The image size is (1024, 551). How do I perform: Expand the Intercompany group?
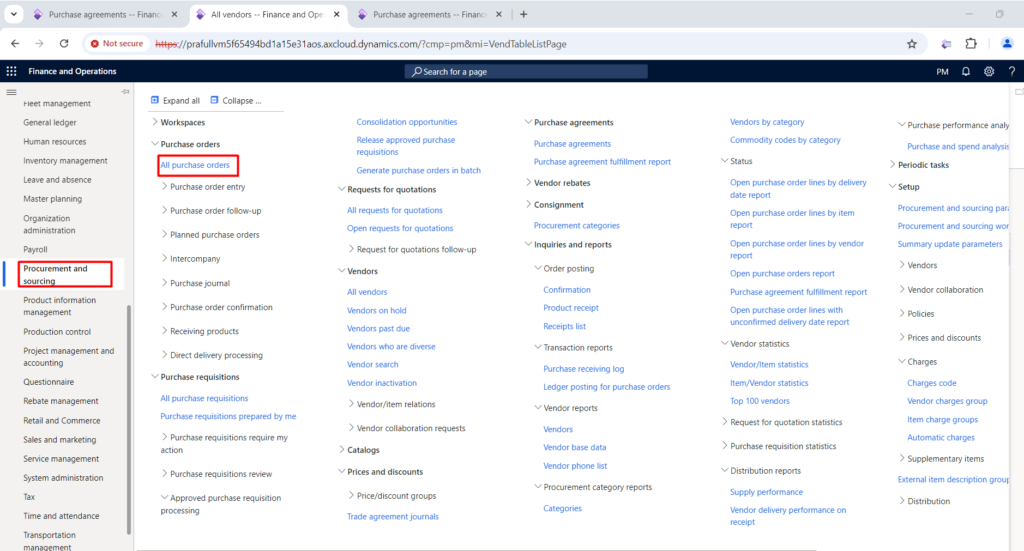pos(164,258)
